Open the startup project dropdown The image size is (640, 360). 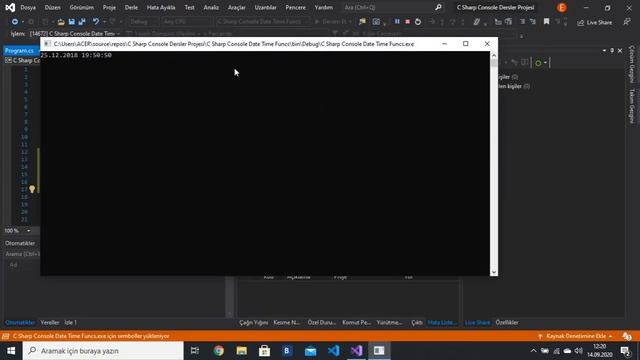(263, 22)
